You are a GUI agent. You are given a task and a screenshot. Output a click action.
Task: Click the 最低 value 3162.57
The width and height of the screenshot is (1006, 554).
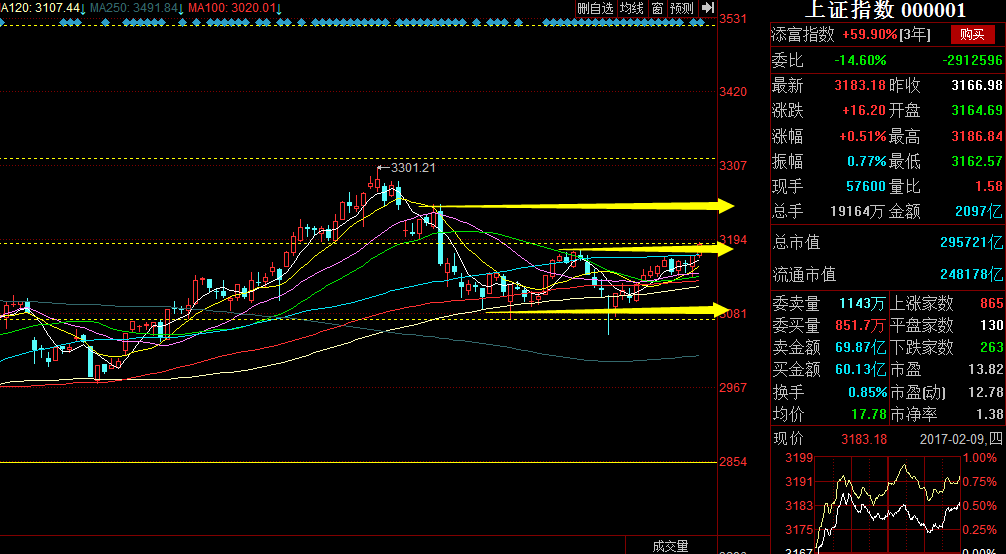click(x=976, y=161)
